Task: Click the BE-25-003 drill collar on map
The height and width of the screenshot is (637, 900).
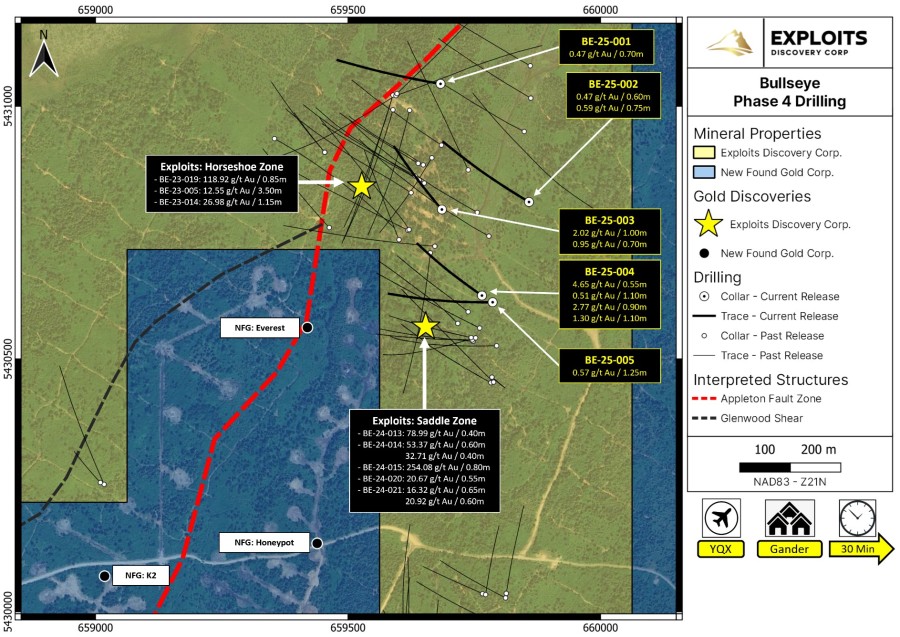Action: (x=441, y=210)
